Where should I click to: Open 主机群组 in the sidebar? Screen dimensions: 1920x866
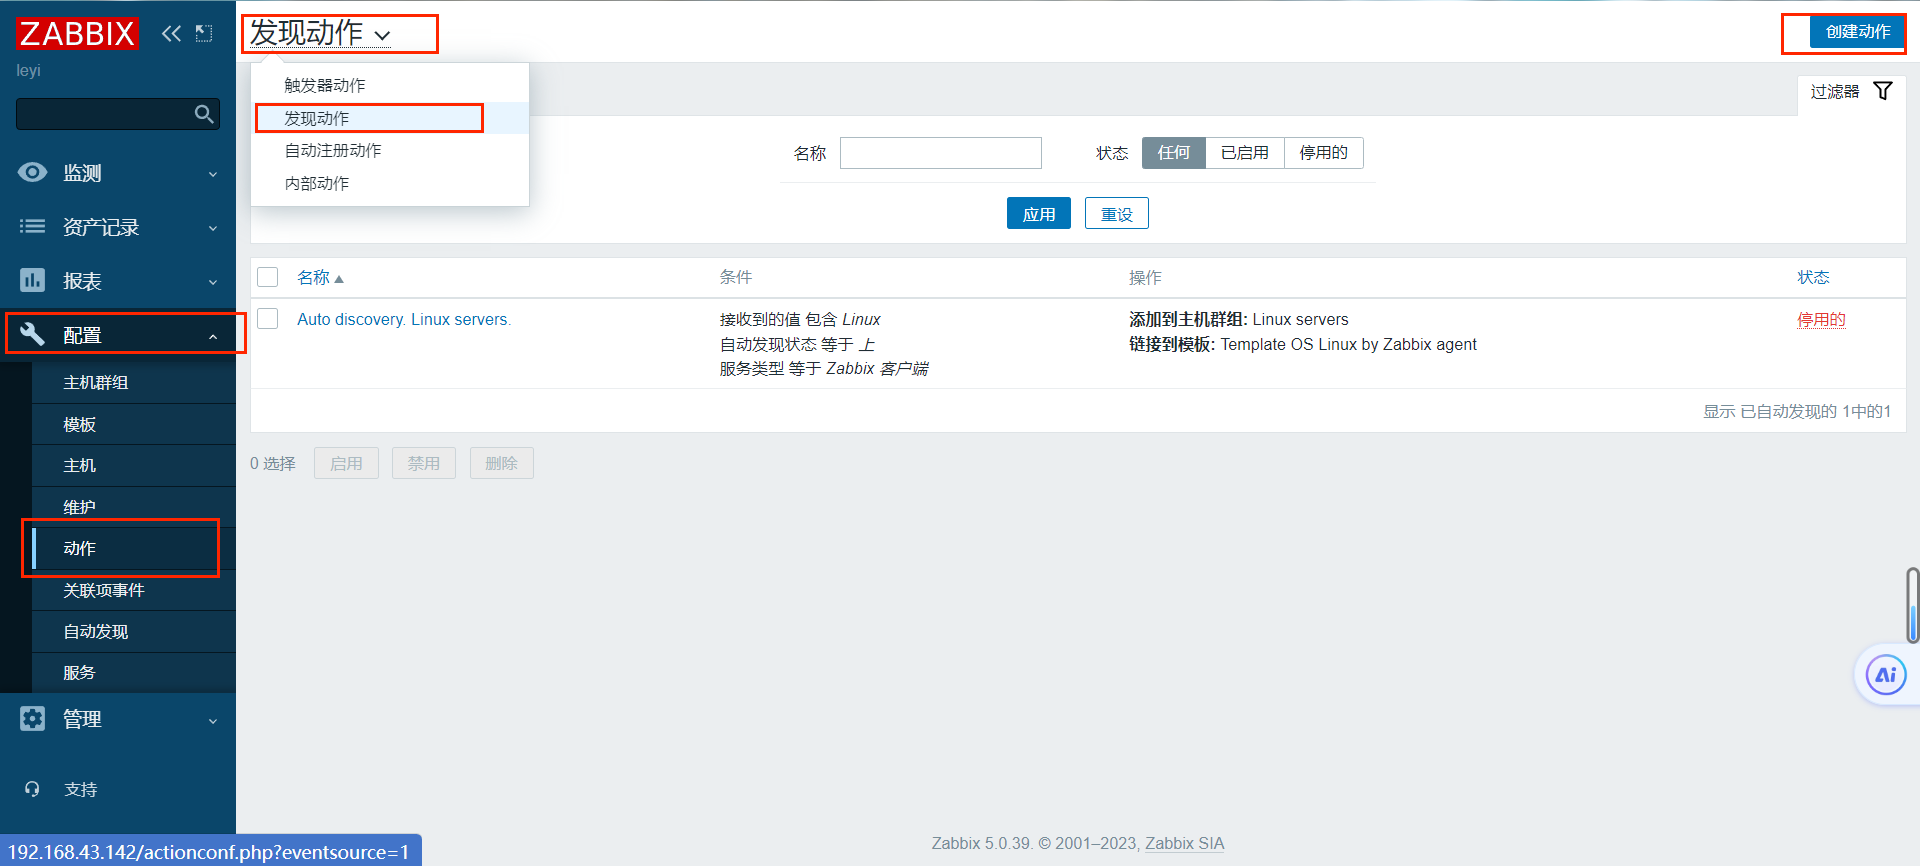[134, 382]
